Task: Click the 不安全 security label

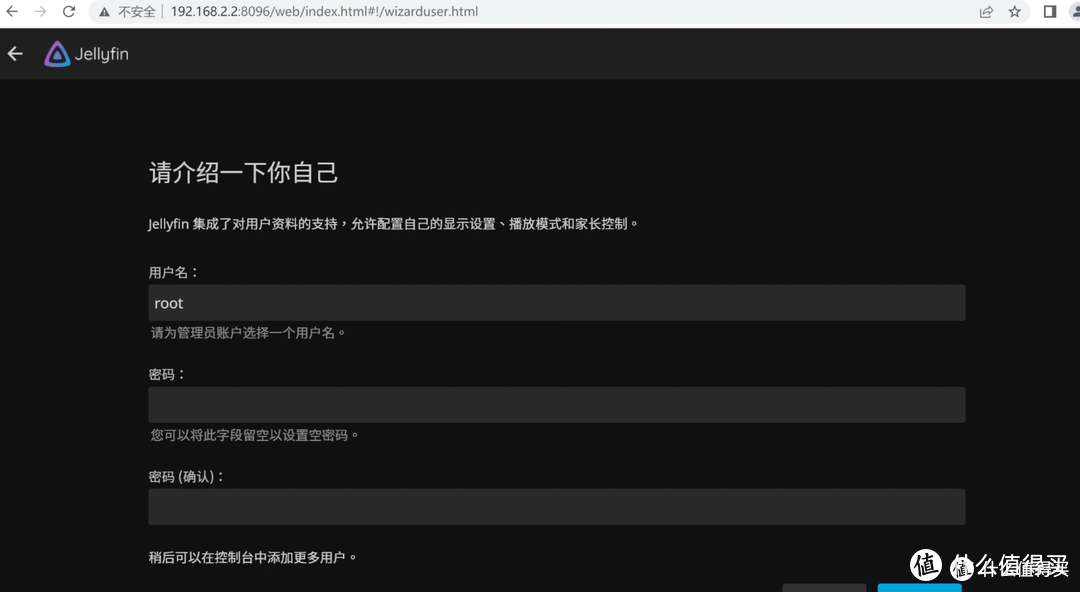Action: (x=136, y=12)
